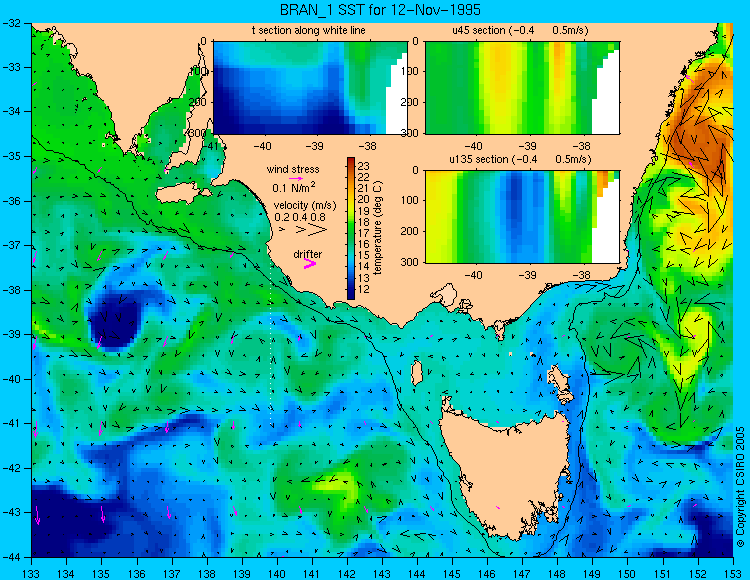Click the -42 latitude label on main axis

point(13,468)
